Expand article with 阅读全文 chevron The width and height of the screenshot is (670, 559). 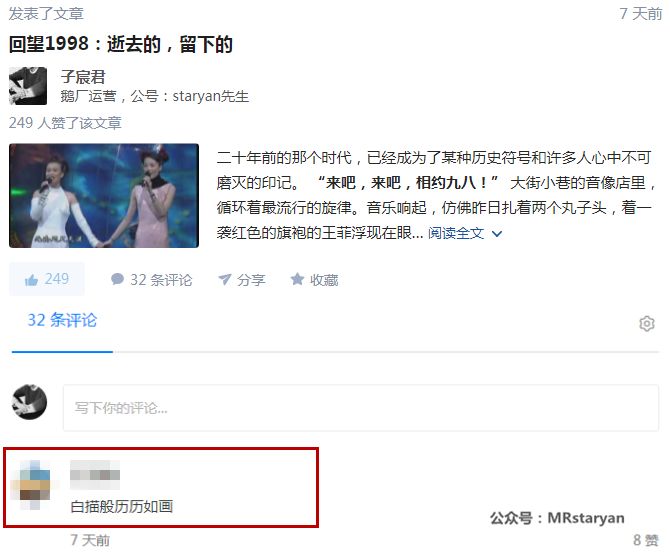pyautogui.click(x=497, y=234)
